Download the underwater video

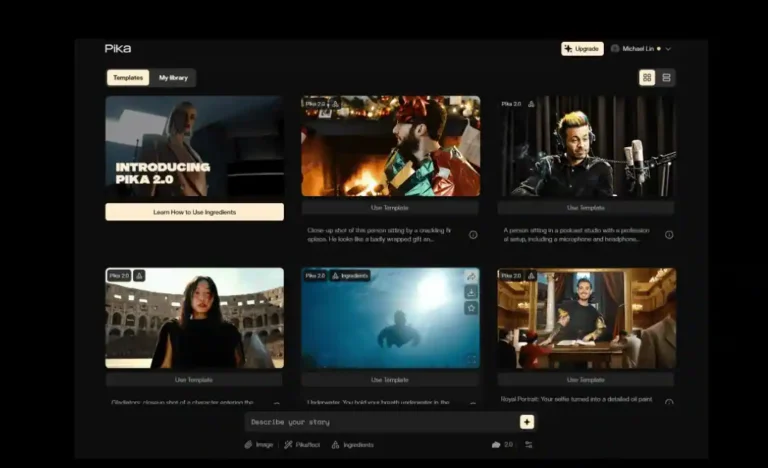(x=471, y=292)
